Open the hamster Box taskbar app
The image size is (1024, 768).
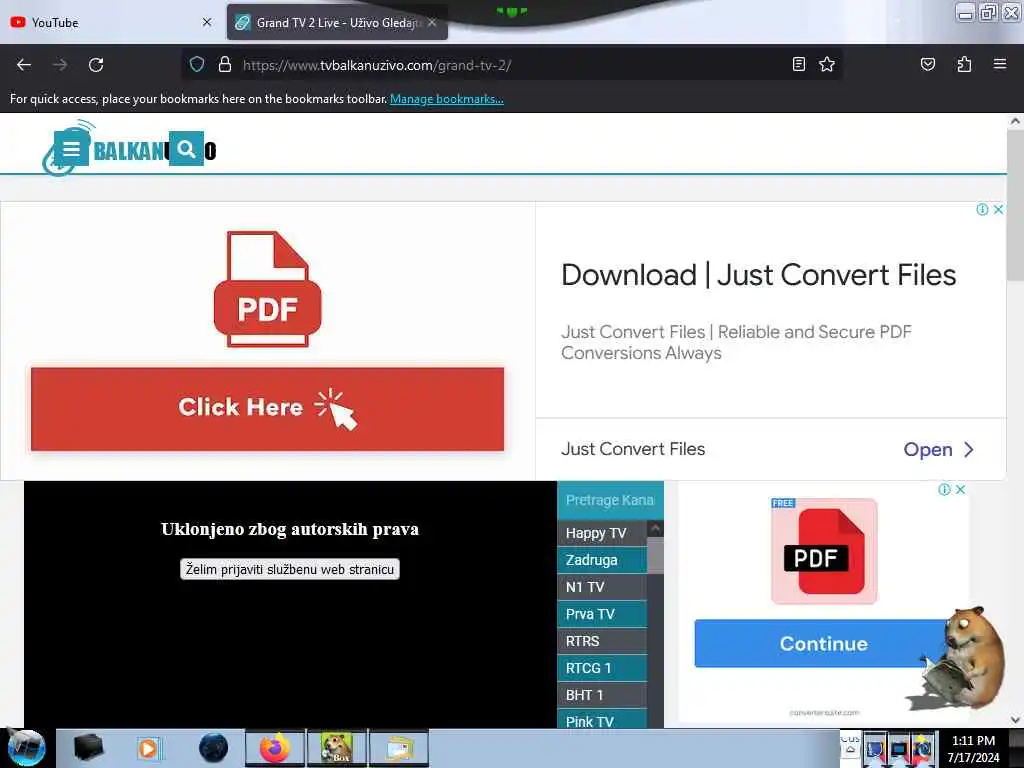(x=337, y=748)
